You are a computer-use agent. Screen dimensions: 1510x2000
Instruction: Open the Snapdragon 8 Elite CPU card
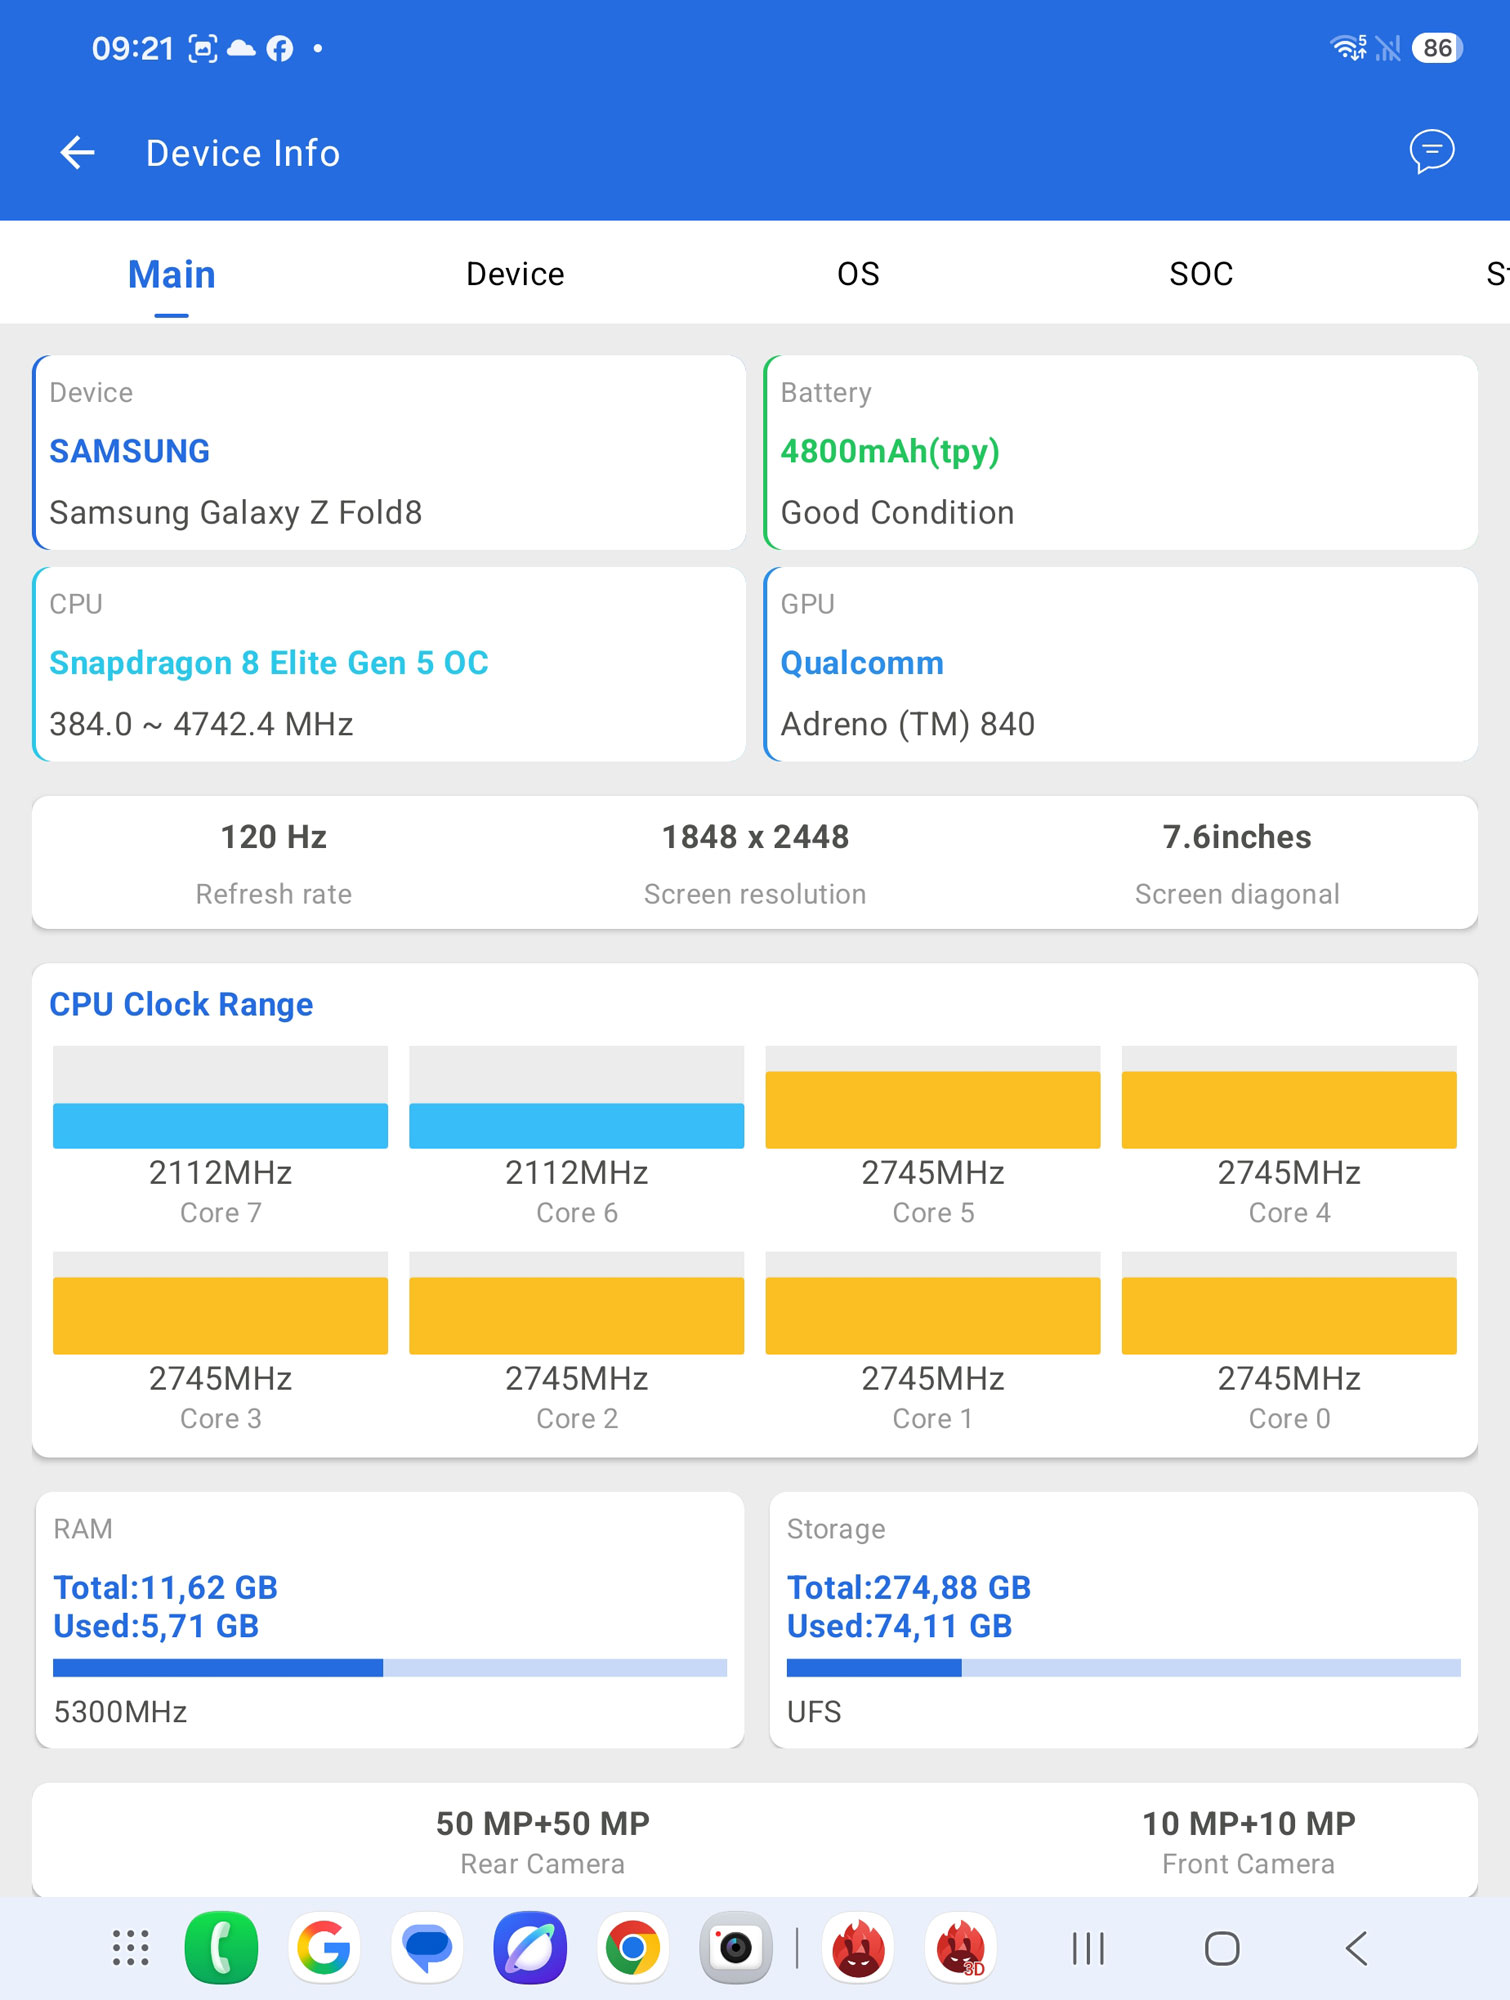point(389,664)
